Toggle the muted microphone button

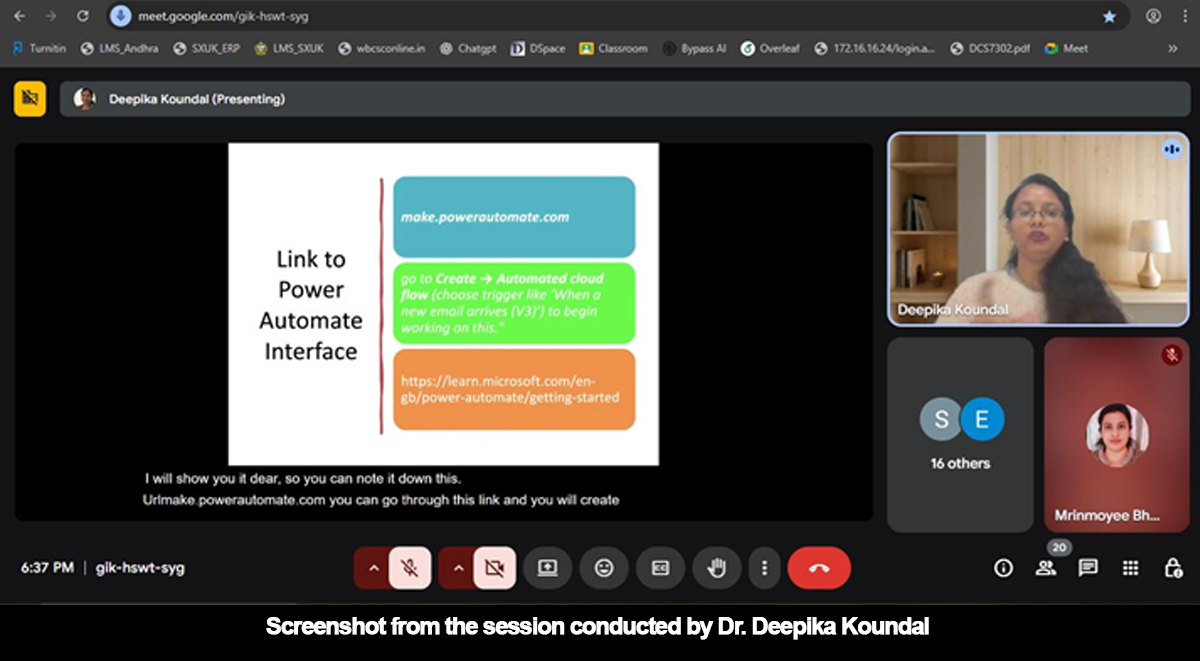(x=410, y=568)
